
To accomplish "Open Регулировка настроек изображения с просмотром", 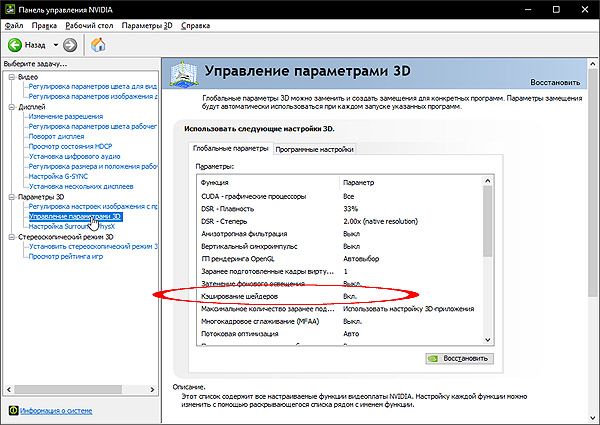I will [x=93, y=207].
